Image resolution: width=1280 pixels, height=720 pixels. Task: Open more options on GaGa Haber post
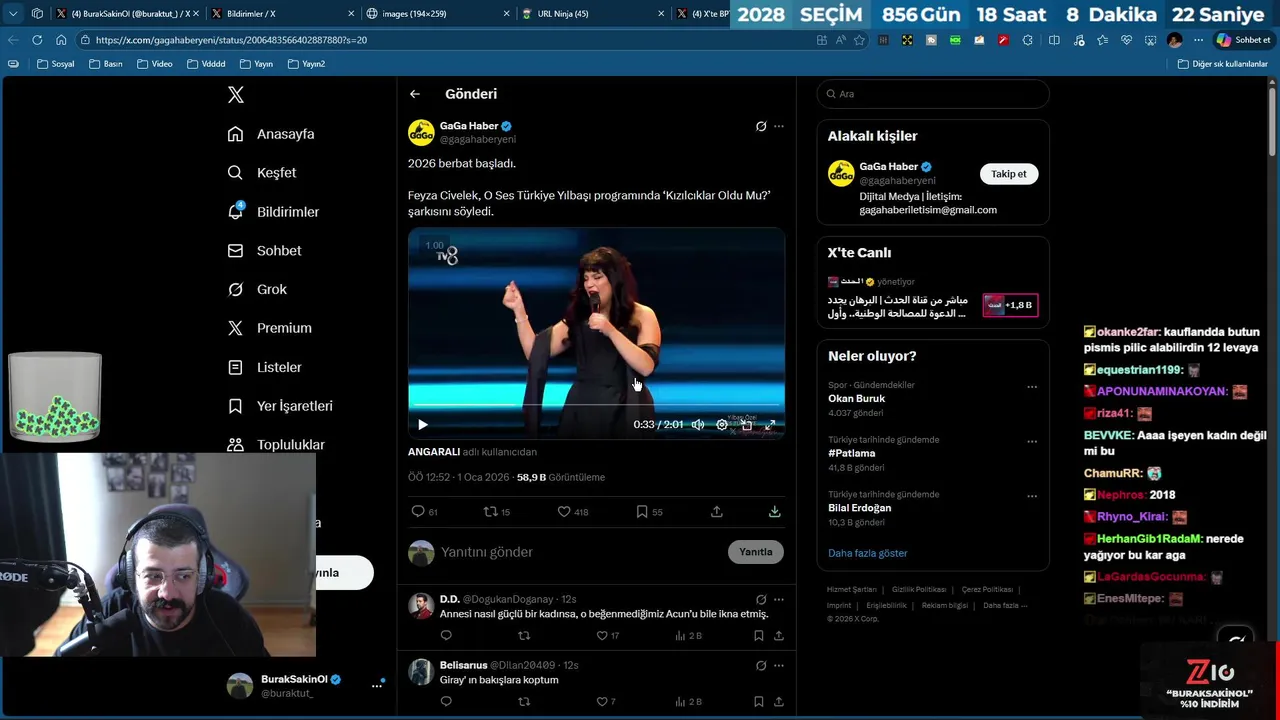[779, 126]
